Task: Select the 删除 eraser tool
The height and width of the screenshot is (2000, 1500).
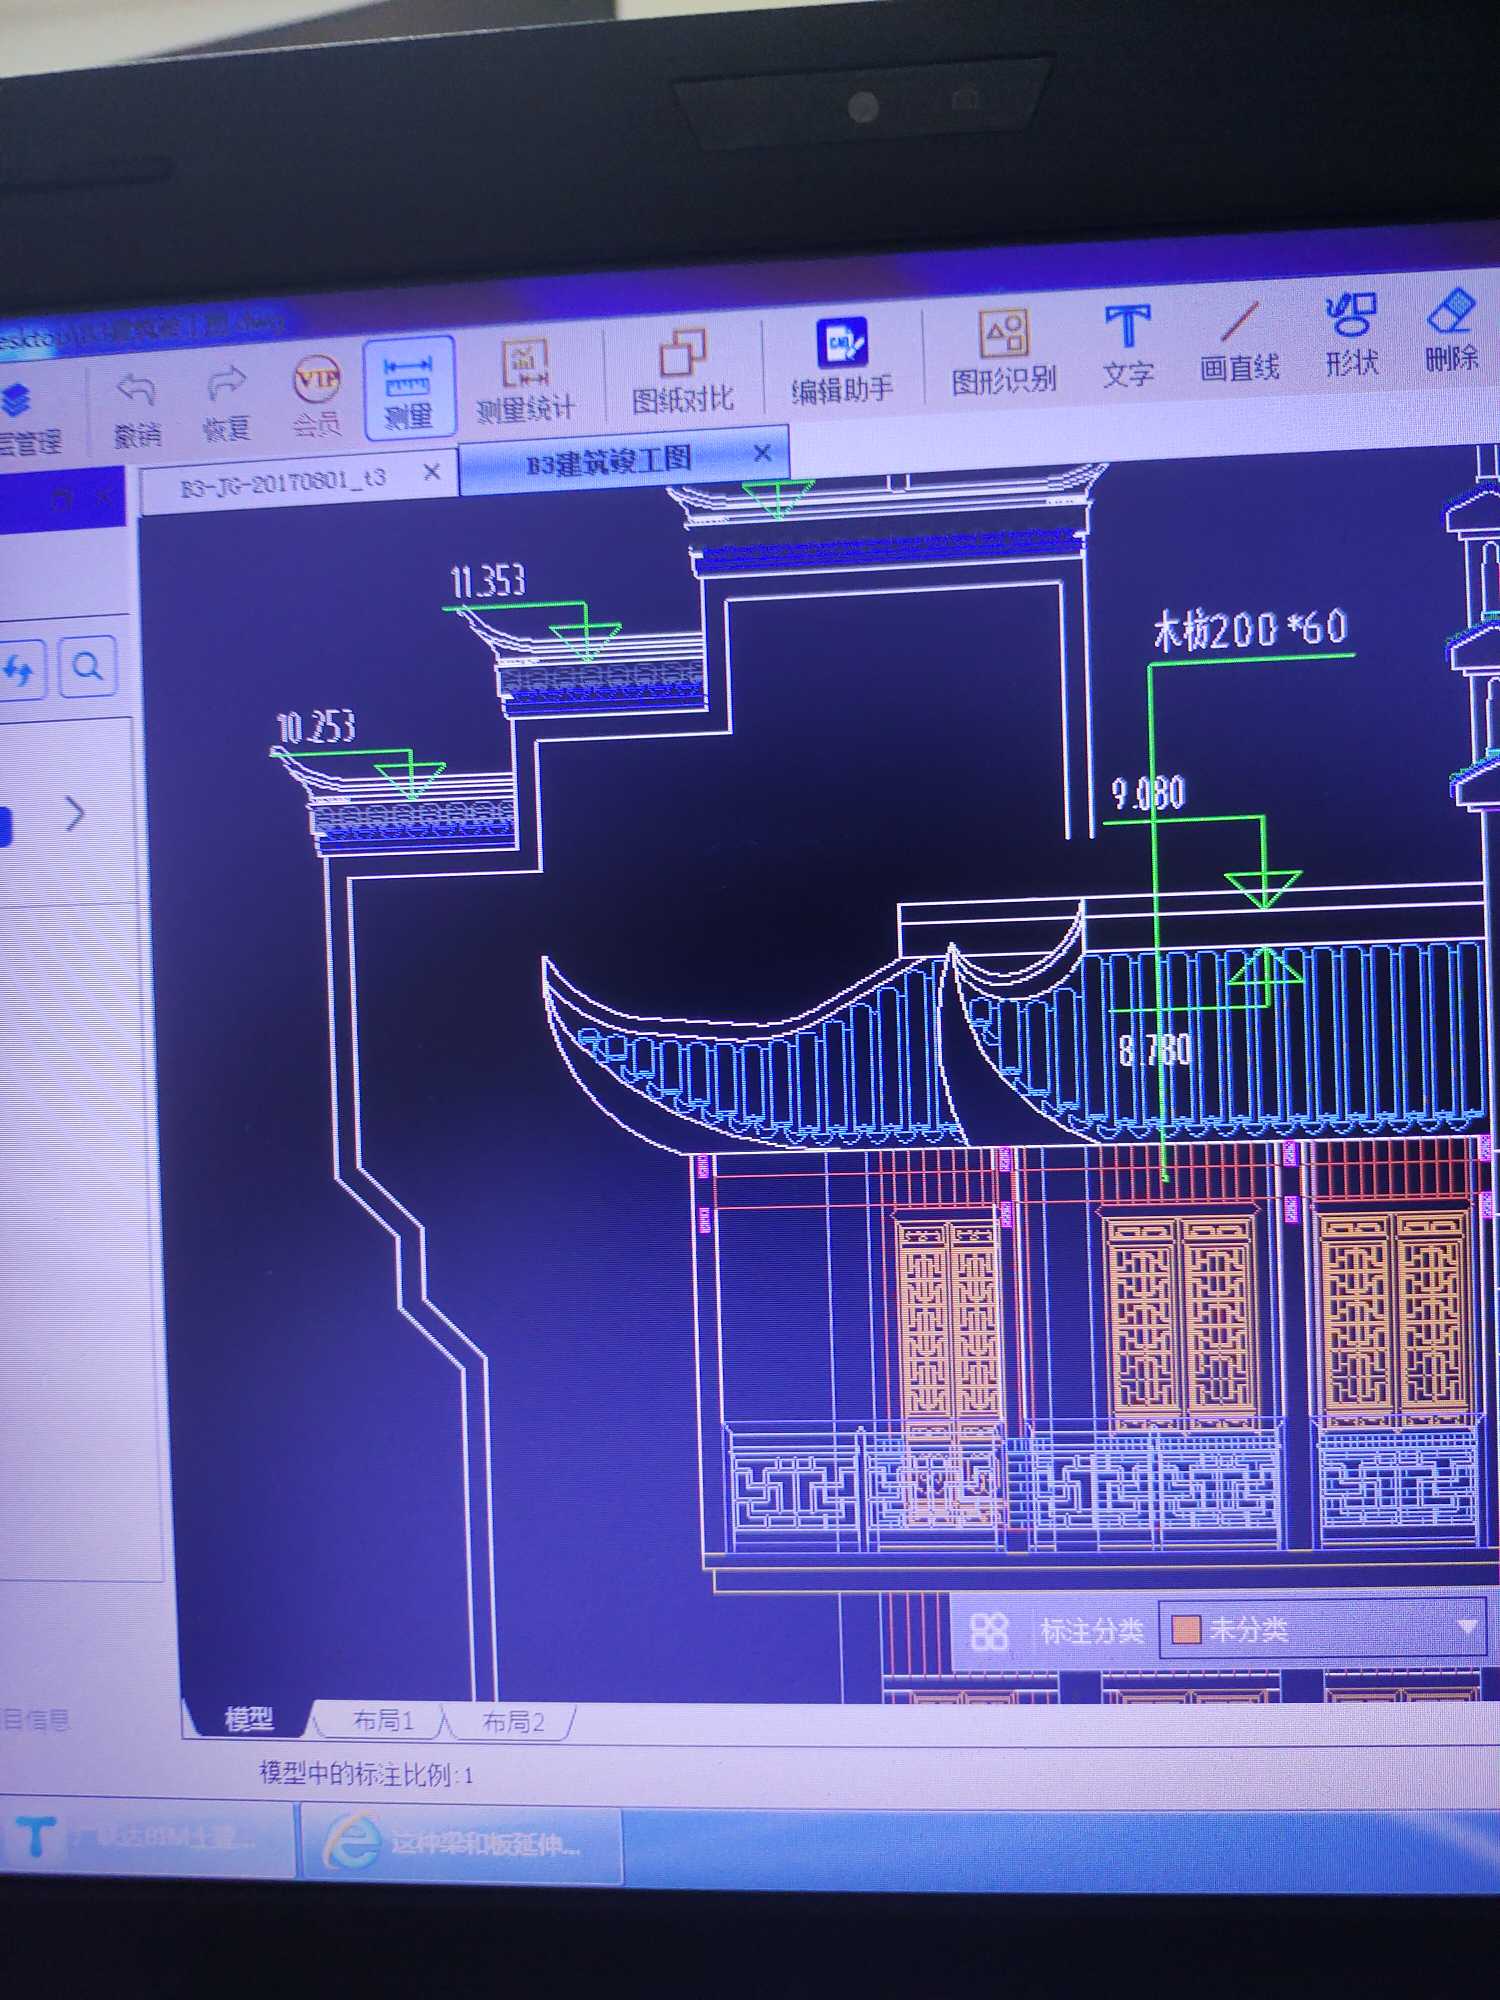Action: coord(1451,330)
